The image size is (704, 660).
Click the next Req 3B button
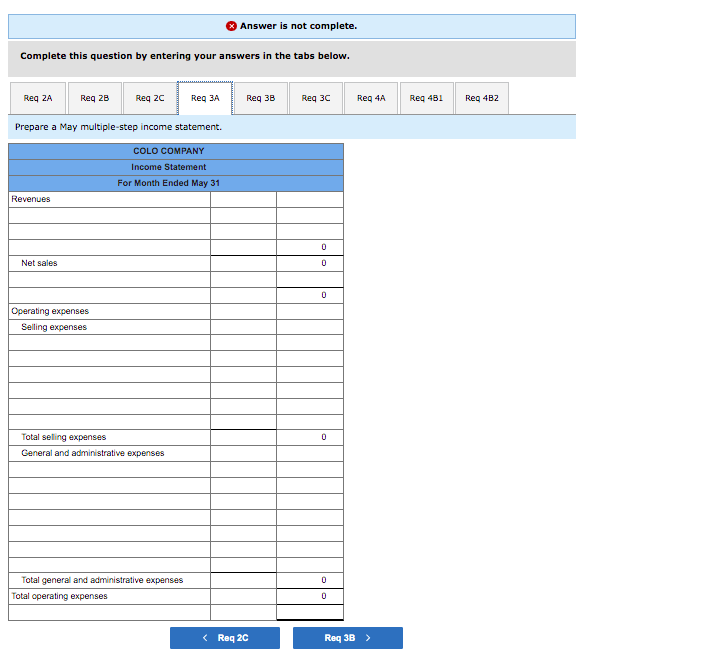pos(348,638)
